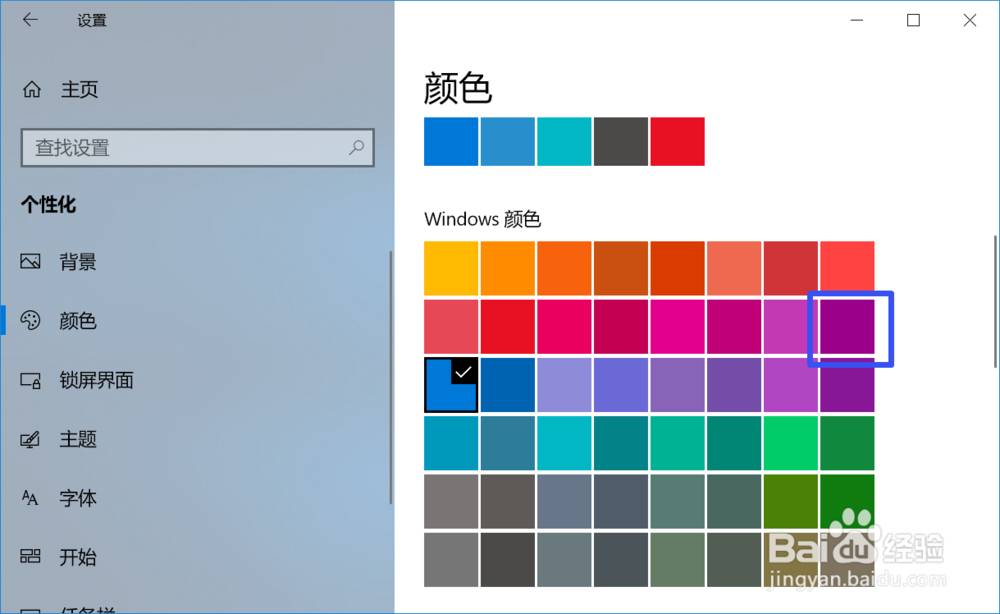The height and width of the screenshot is (614, 1000).
Task: Click the 颜色 page heading
Action: (458, 88)
